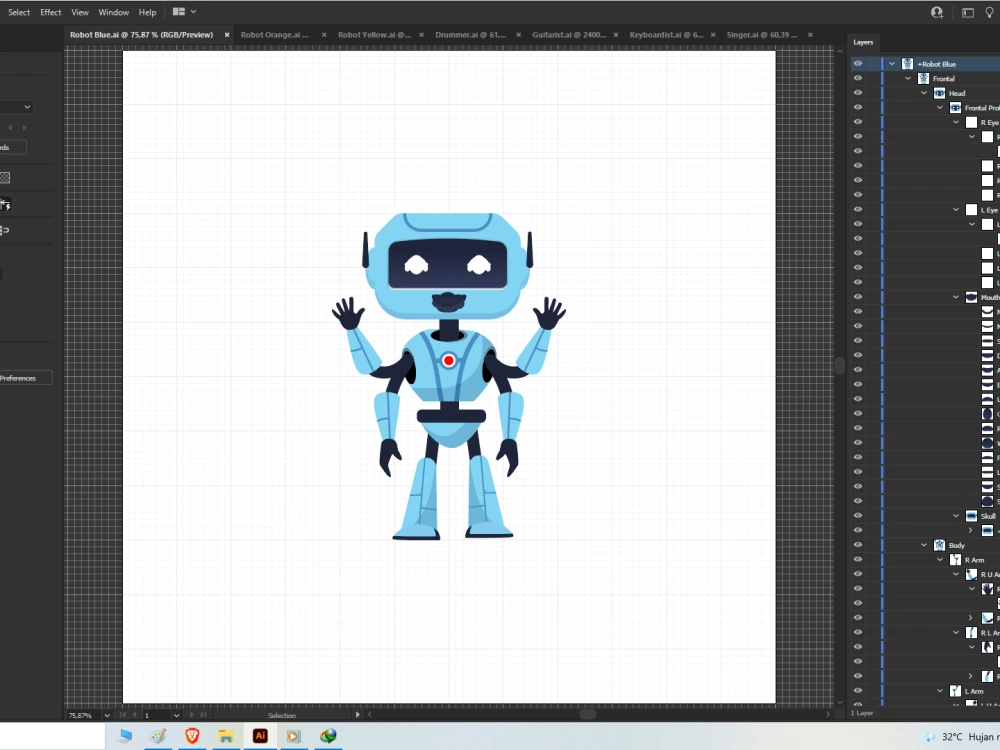Expand the collapsed sublayer under Skull
Screen dimensions: 1000x750
coord(971,530)
